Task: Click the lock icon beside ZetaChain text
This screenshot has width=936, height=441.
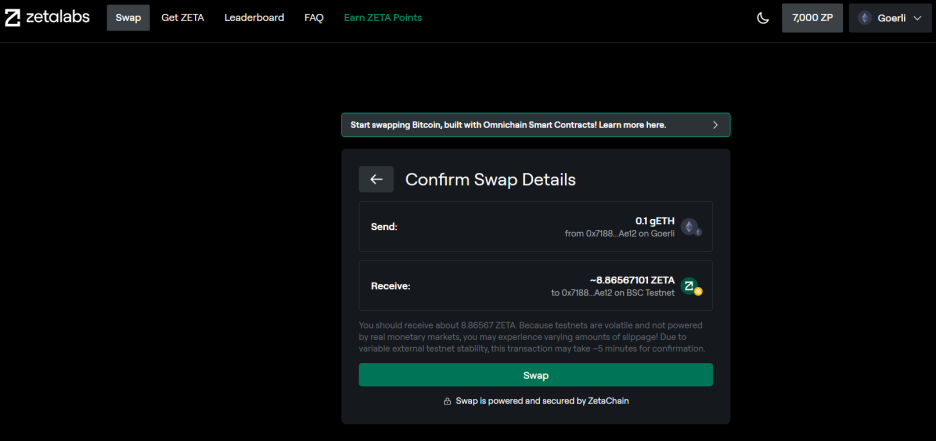Action: point(447,402)
